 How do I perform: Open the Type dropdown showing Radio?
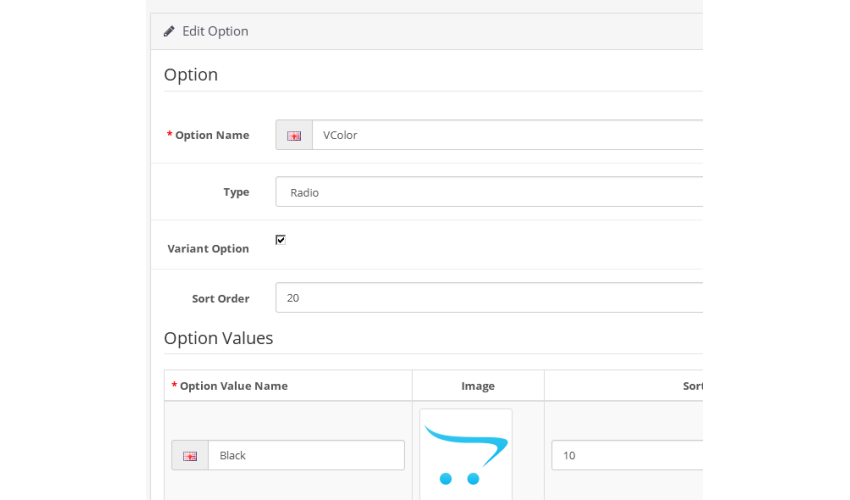489,192
